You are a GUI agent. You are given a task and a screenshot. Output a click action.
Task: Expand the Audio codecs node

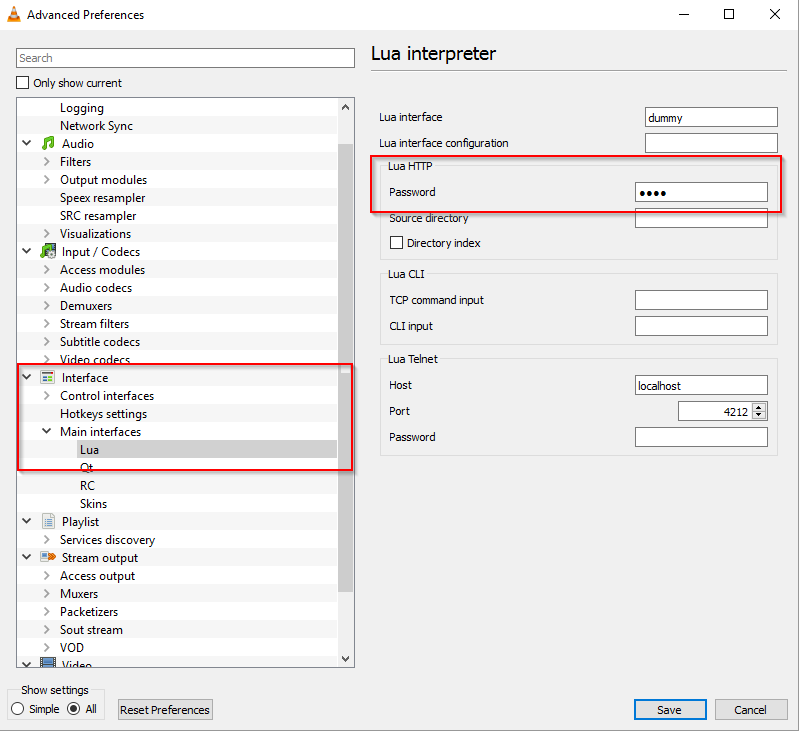click(x=46, y=287)
